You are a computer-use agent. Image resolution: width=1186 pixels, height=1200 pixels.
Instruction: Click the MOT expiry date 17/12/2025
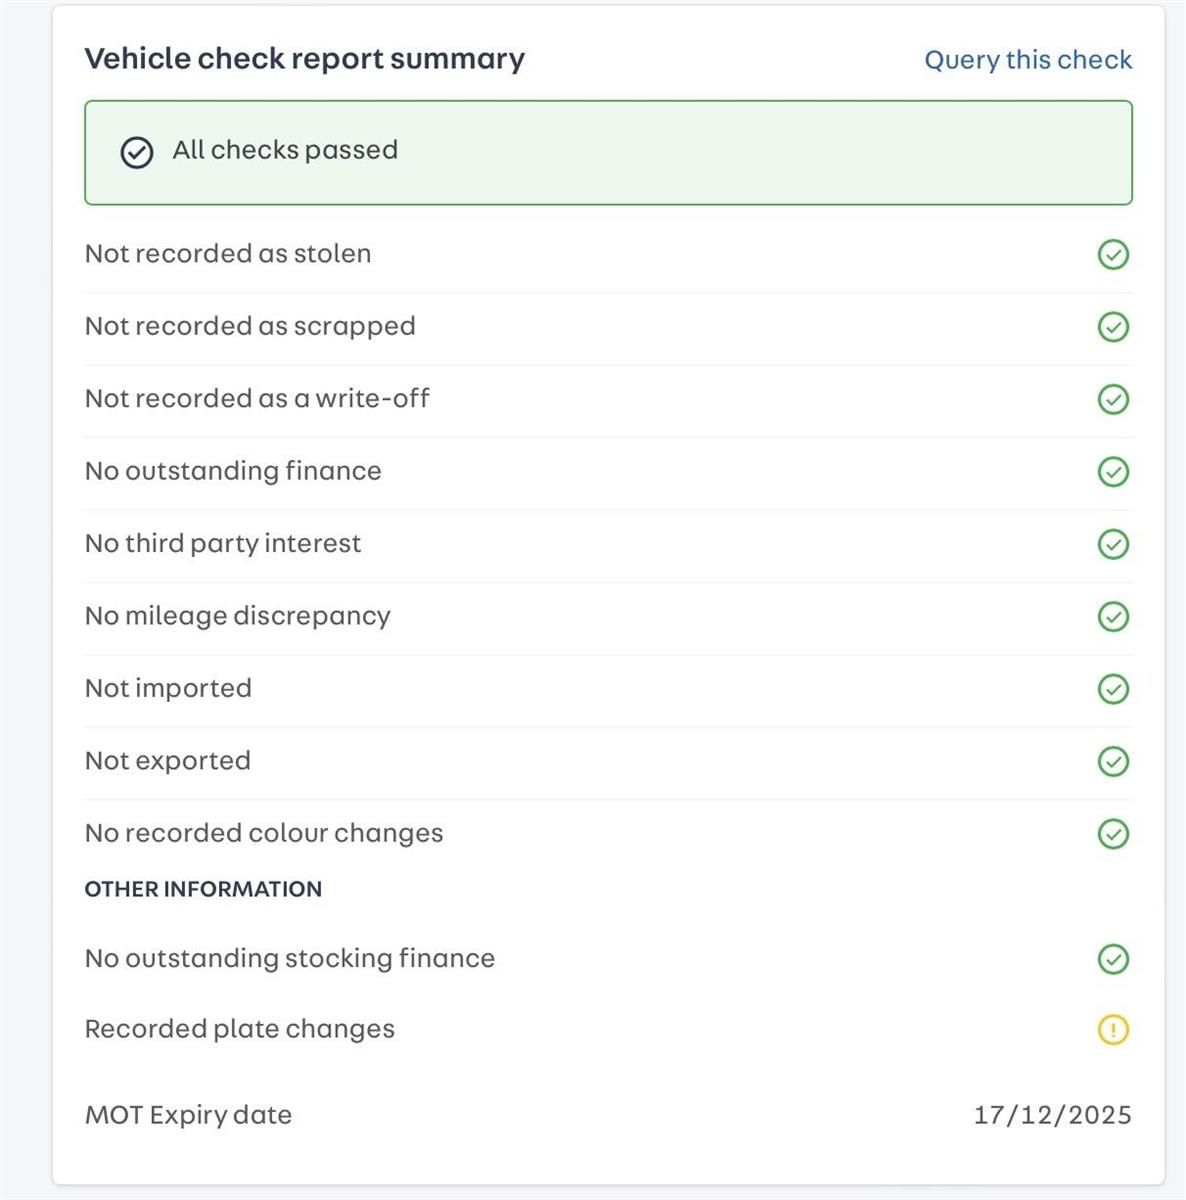click(1052, 1115)
